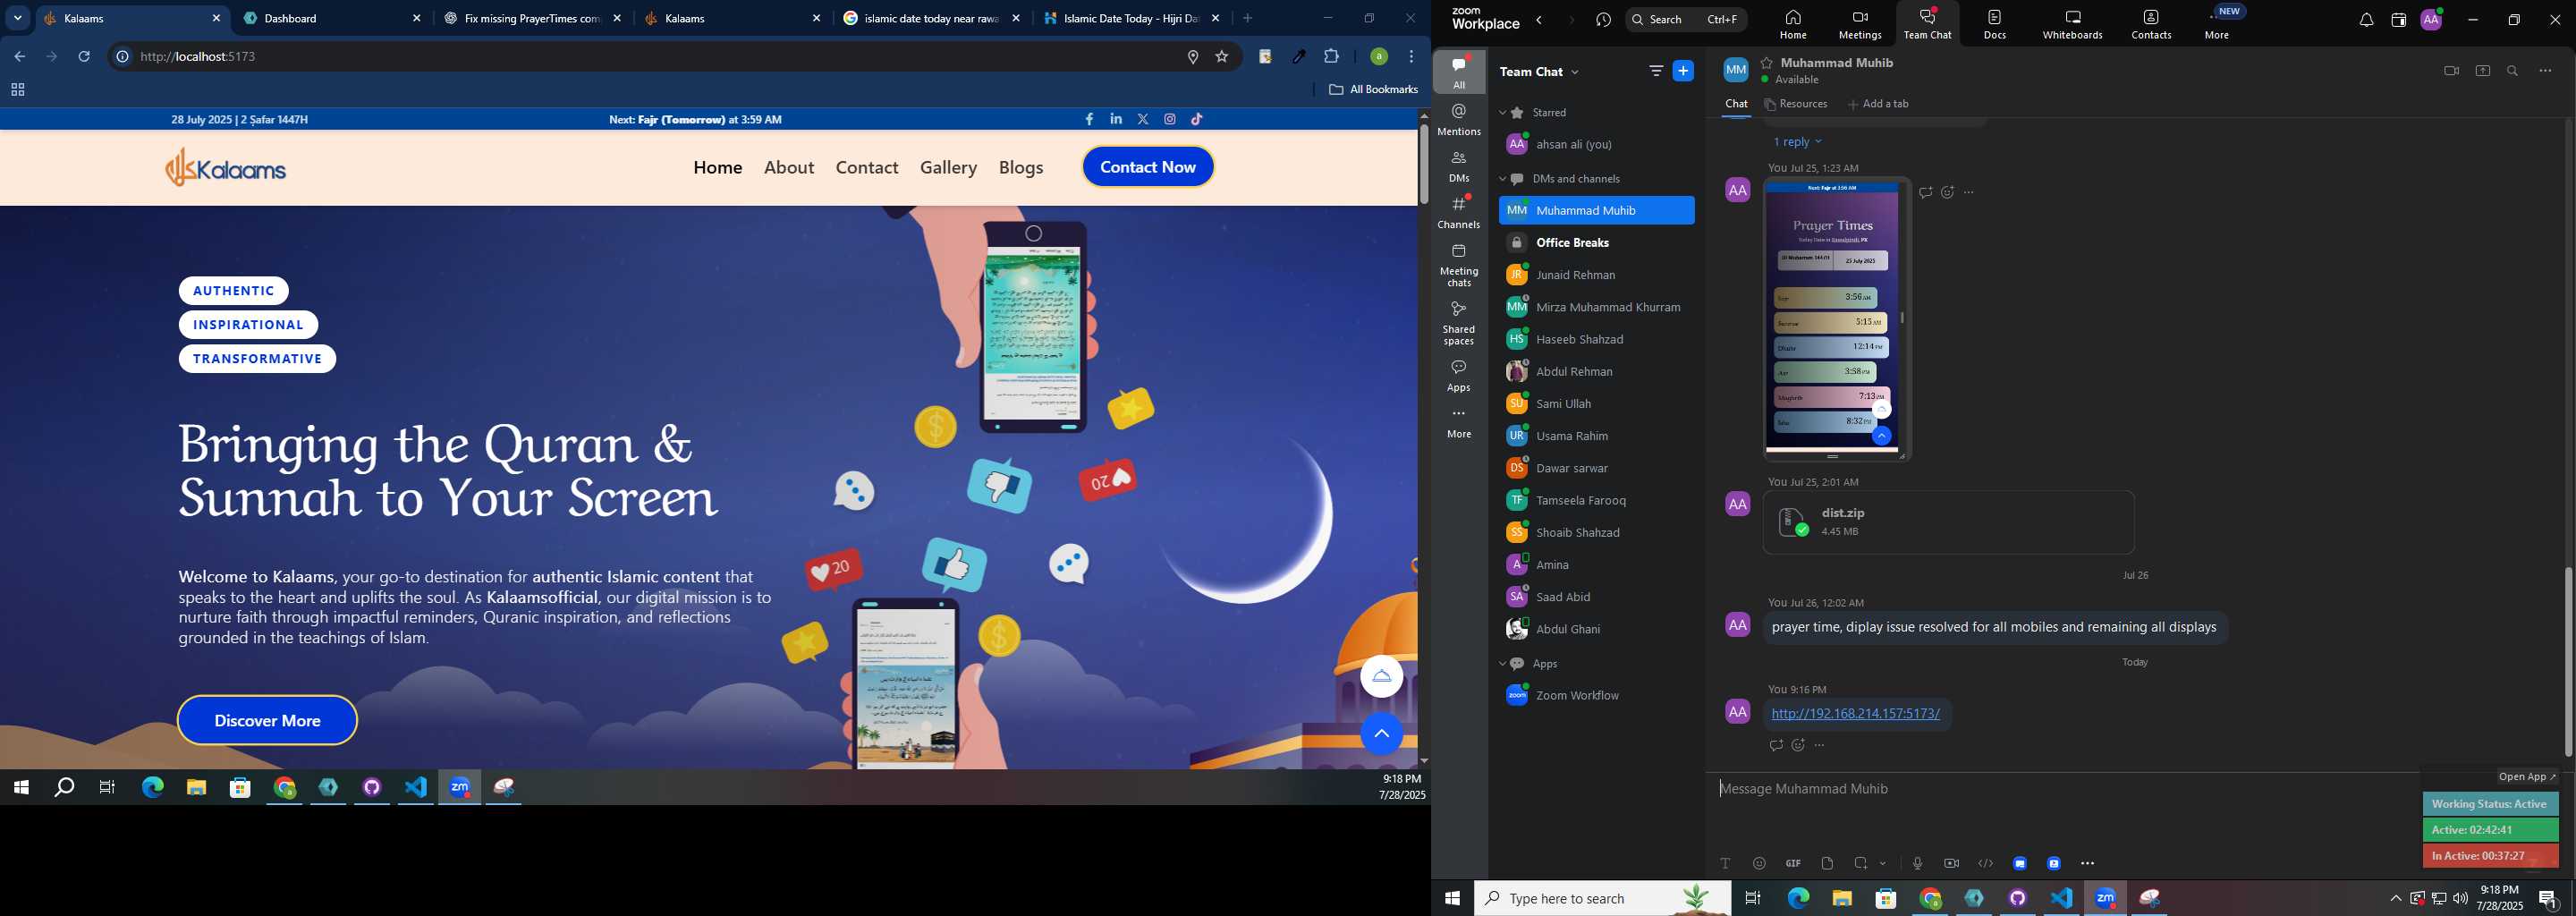Open the Chrome three-dot menu
This screenshot has height=916, width=2576.
tap(1412, 57)
